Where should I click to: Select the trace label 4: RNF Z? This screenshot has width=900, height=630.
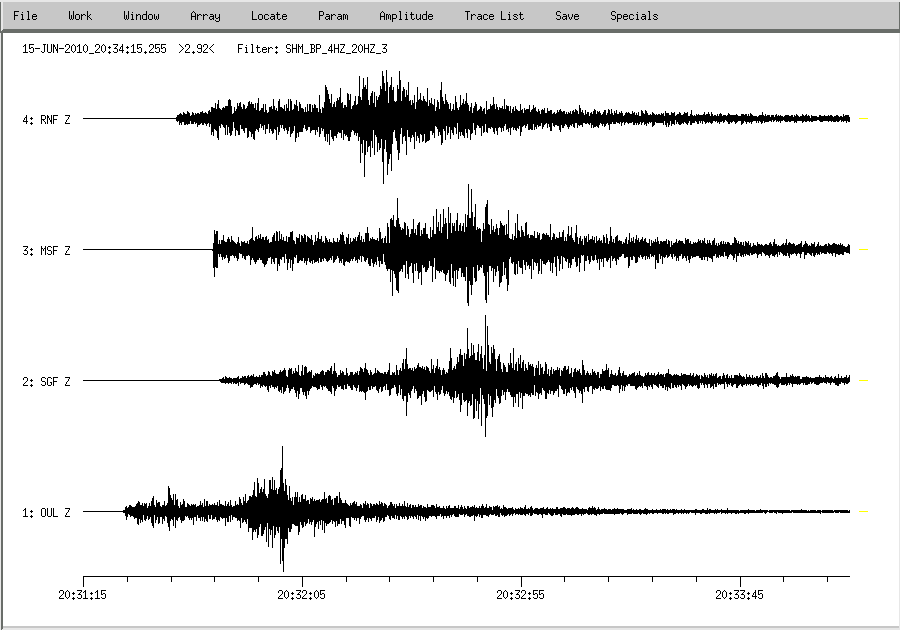pos(46,120)
